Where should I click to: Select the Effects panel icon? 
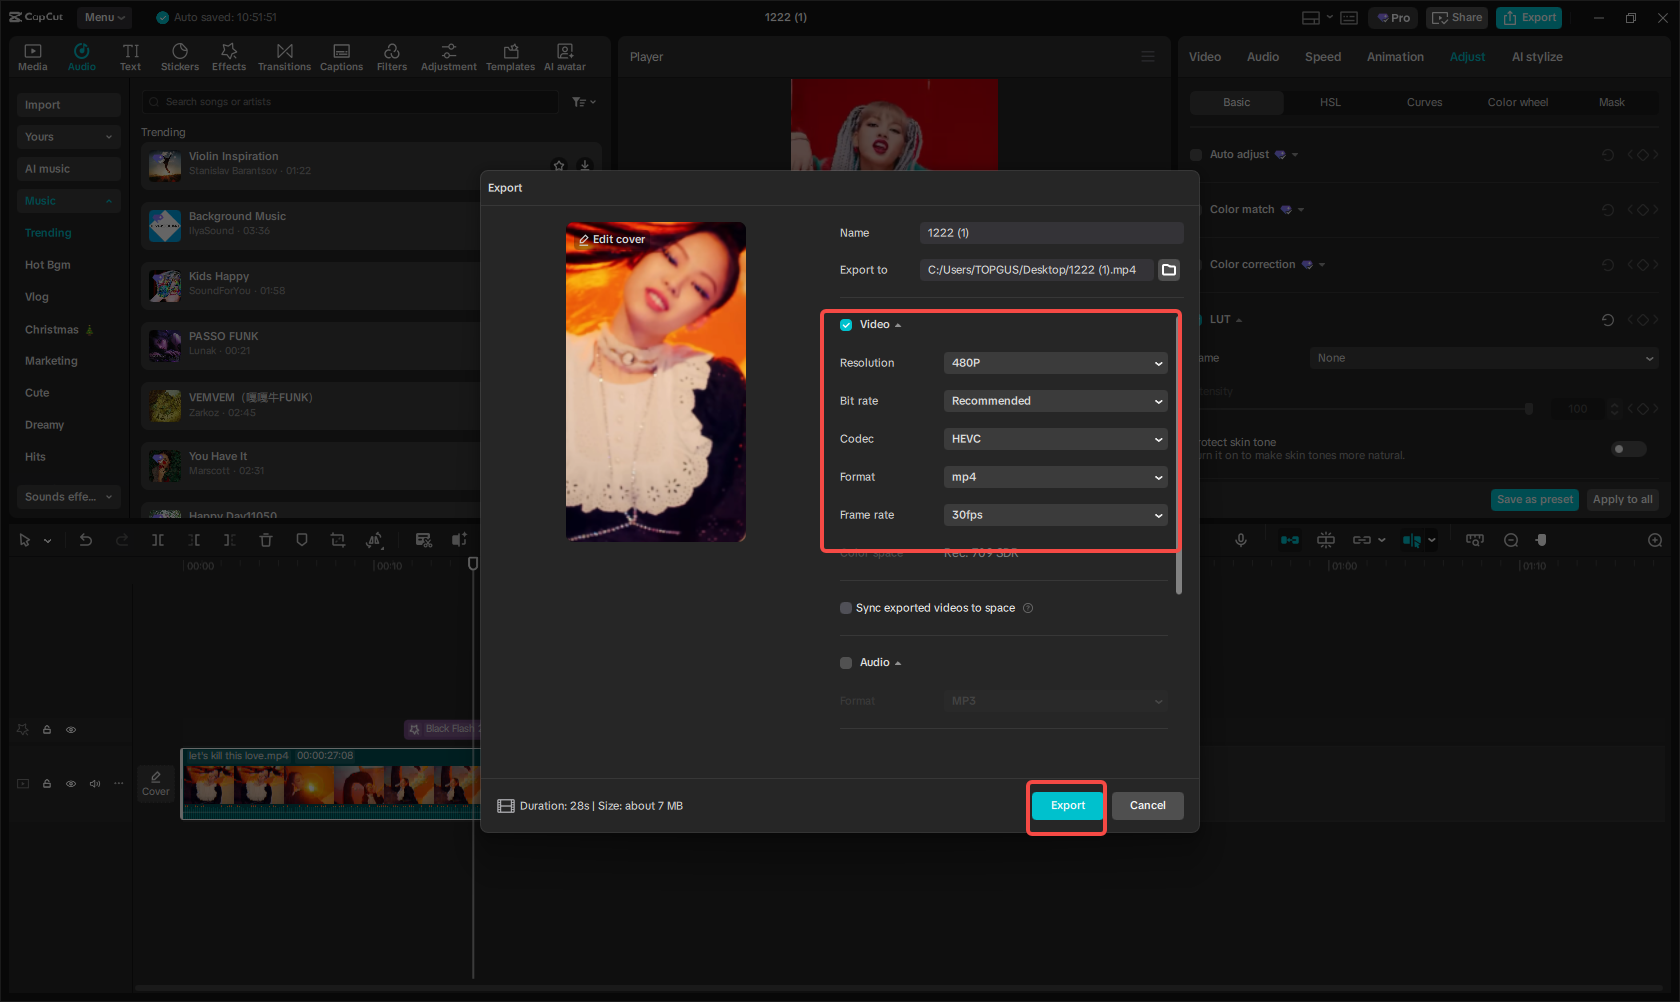click(x=229, y=55)
